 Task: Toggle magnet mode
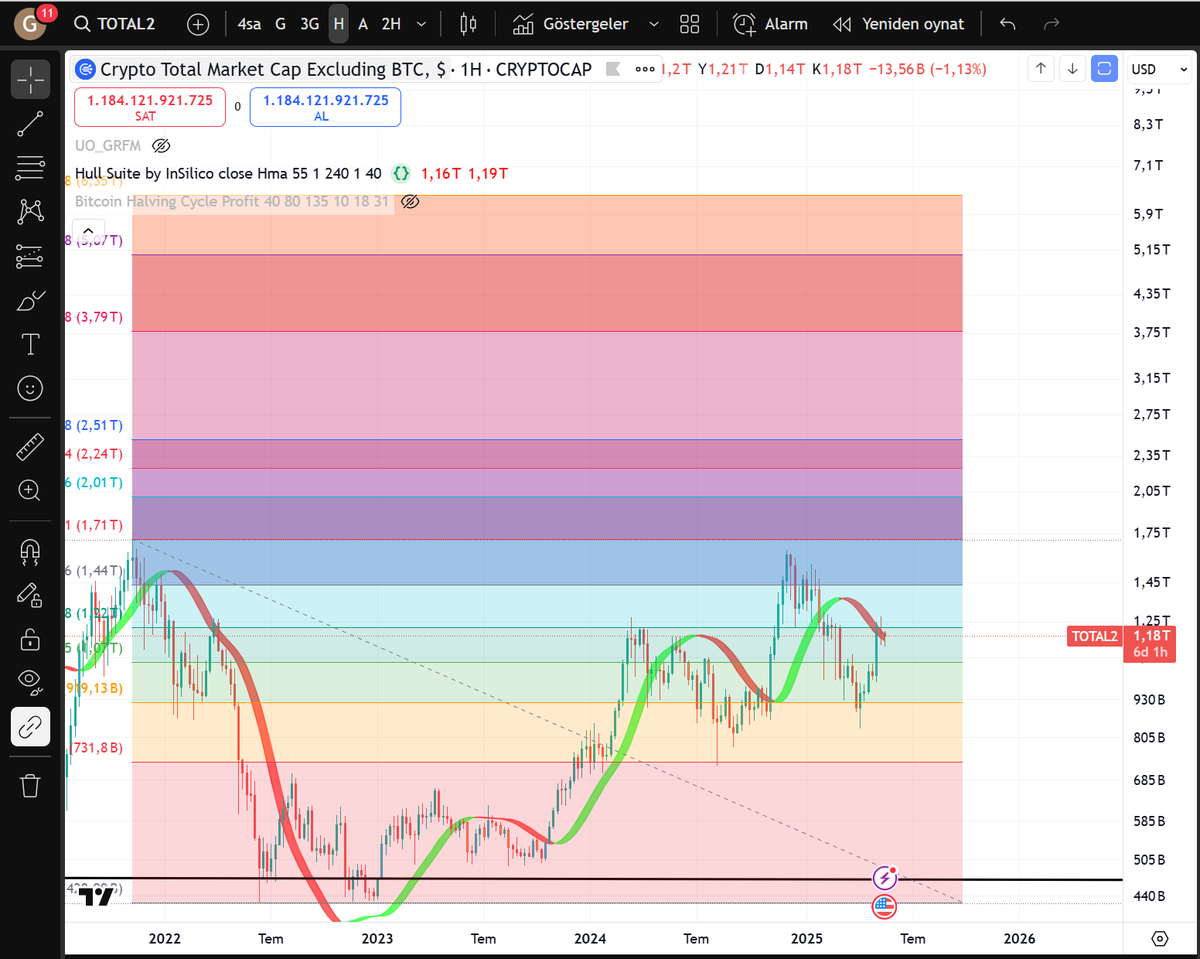pos(30,550)
